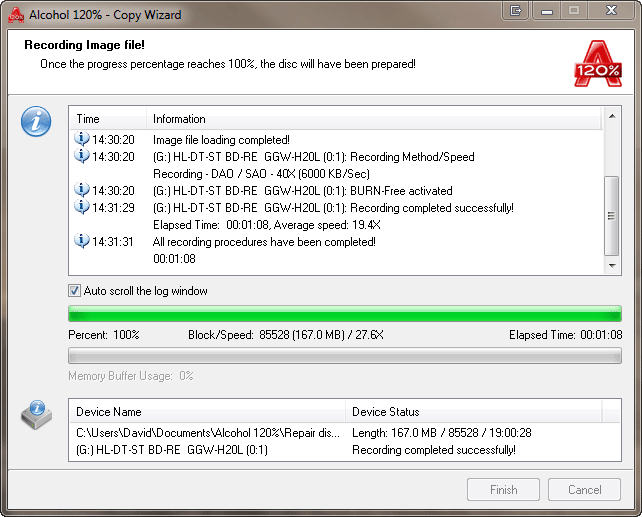Click the 'Recording Image file!' heading
Viewport: 642px width, 517px height.
(84, 45)
